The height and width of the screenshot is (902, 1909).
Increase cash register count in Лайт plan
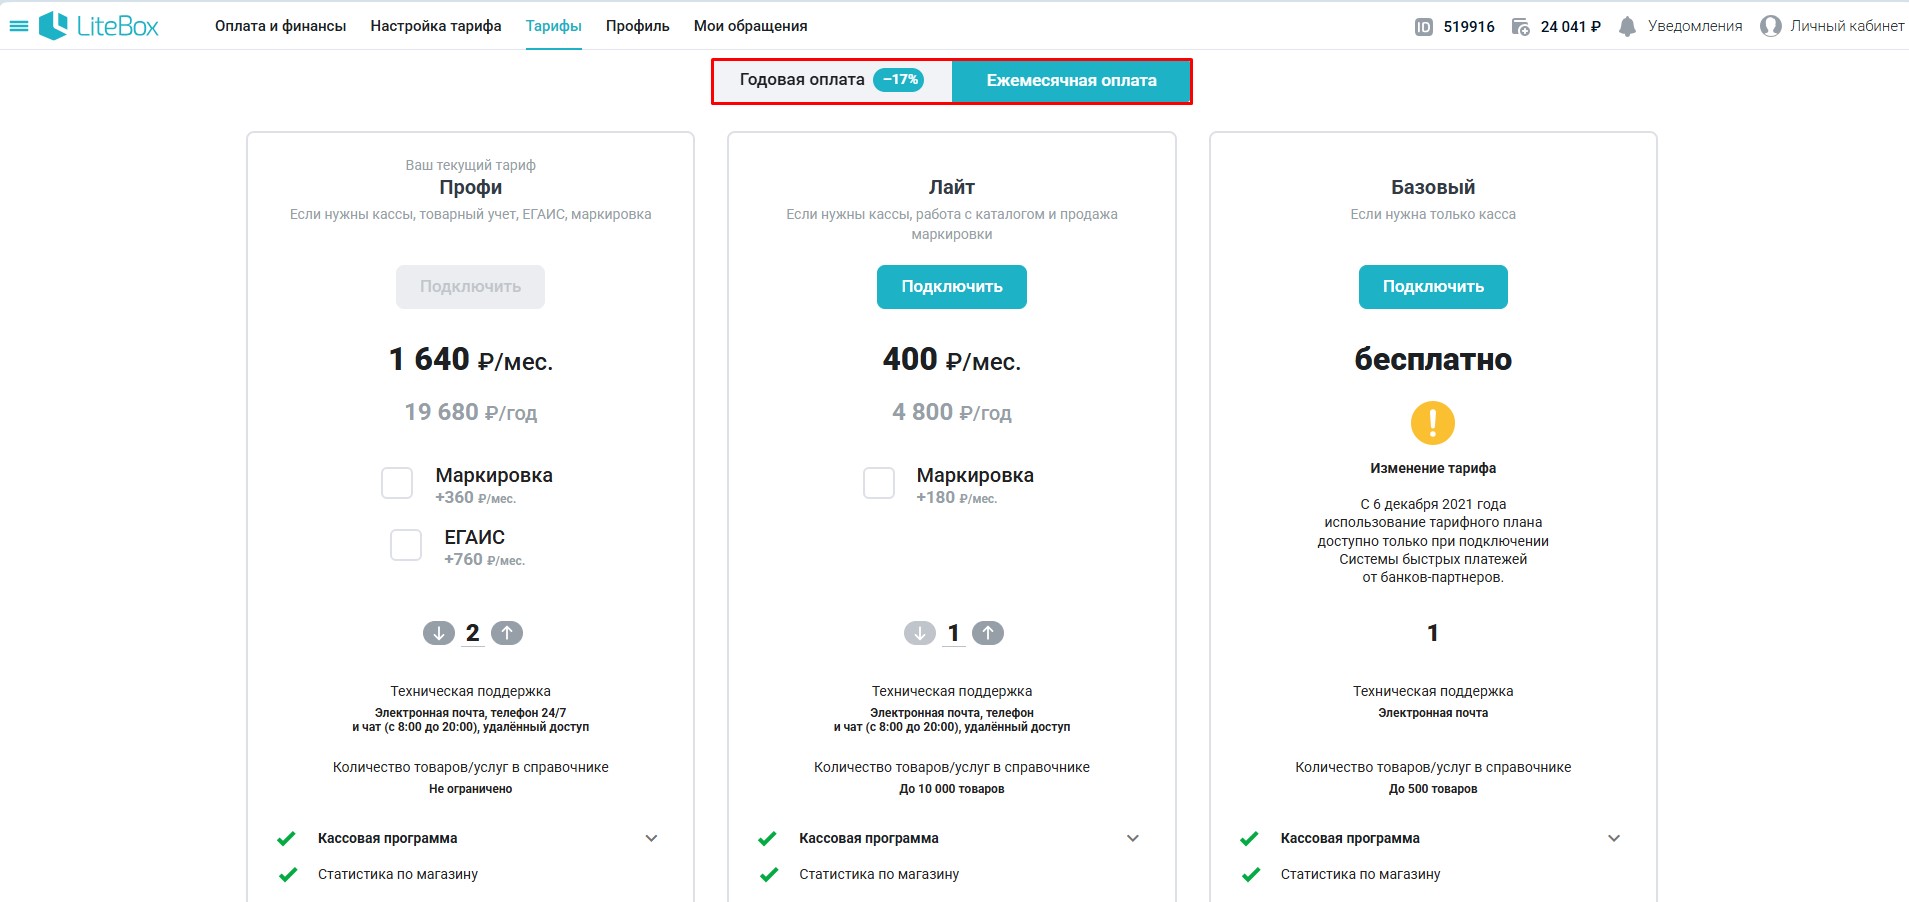(x=988, y=633)
